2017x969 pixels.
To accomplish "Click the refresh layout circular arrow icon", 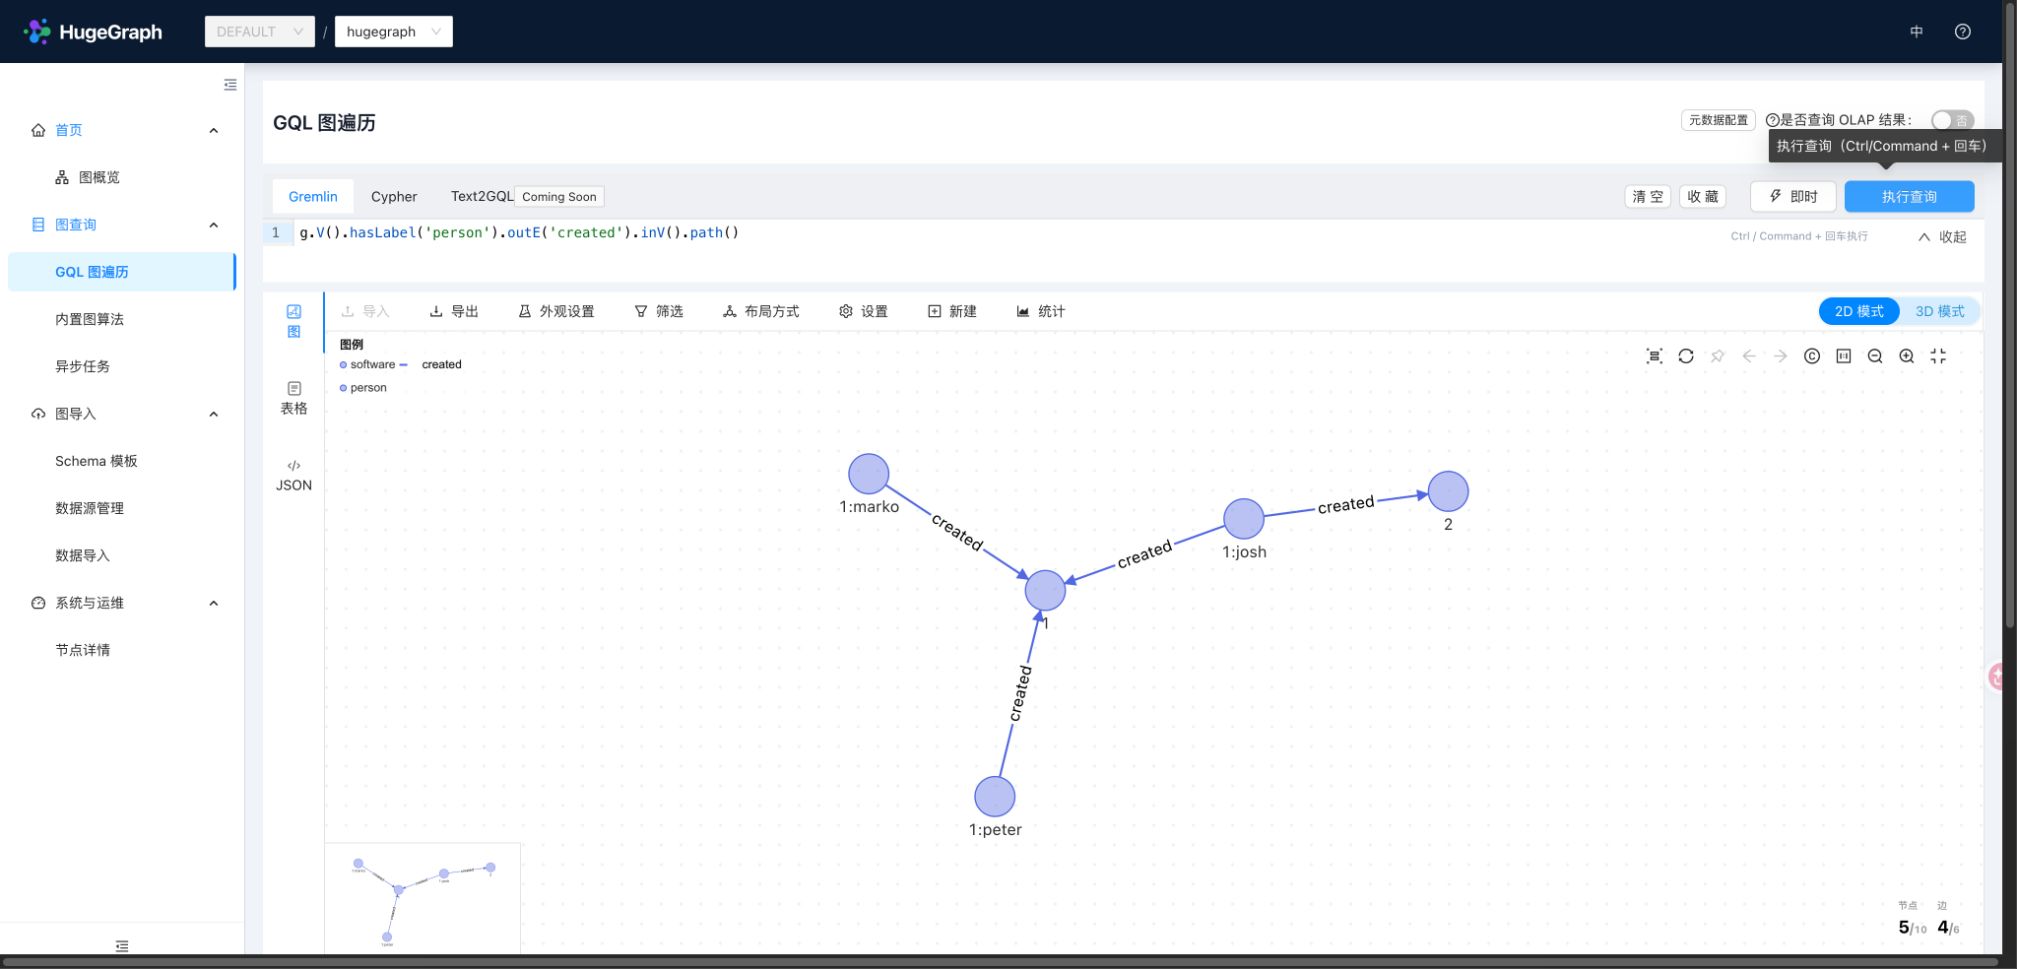I will point(1686,356).
